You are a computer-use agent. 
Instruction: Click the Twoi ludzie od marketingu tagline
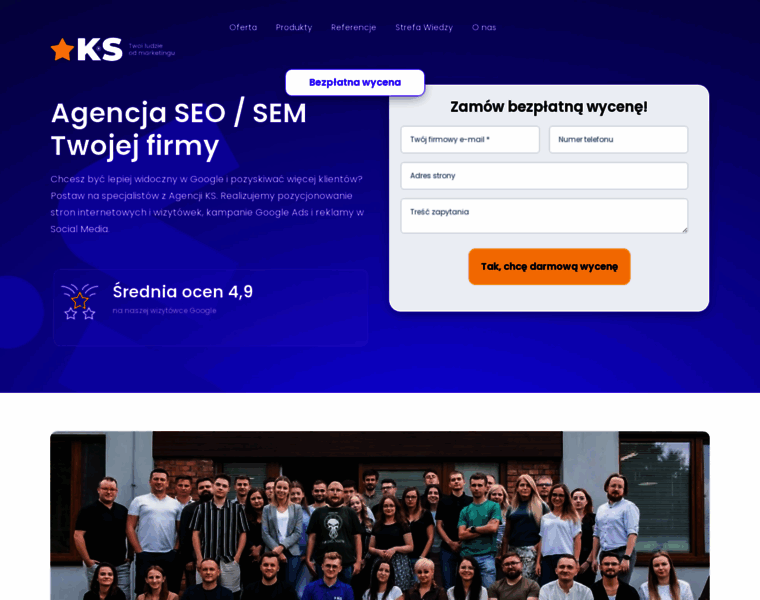[152, 49]
